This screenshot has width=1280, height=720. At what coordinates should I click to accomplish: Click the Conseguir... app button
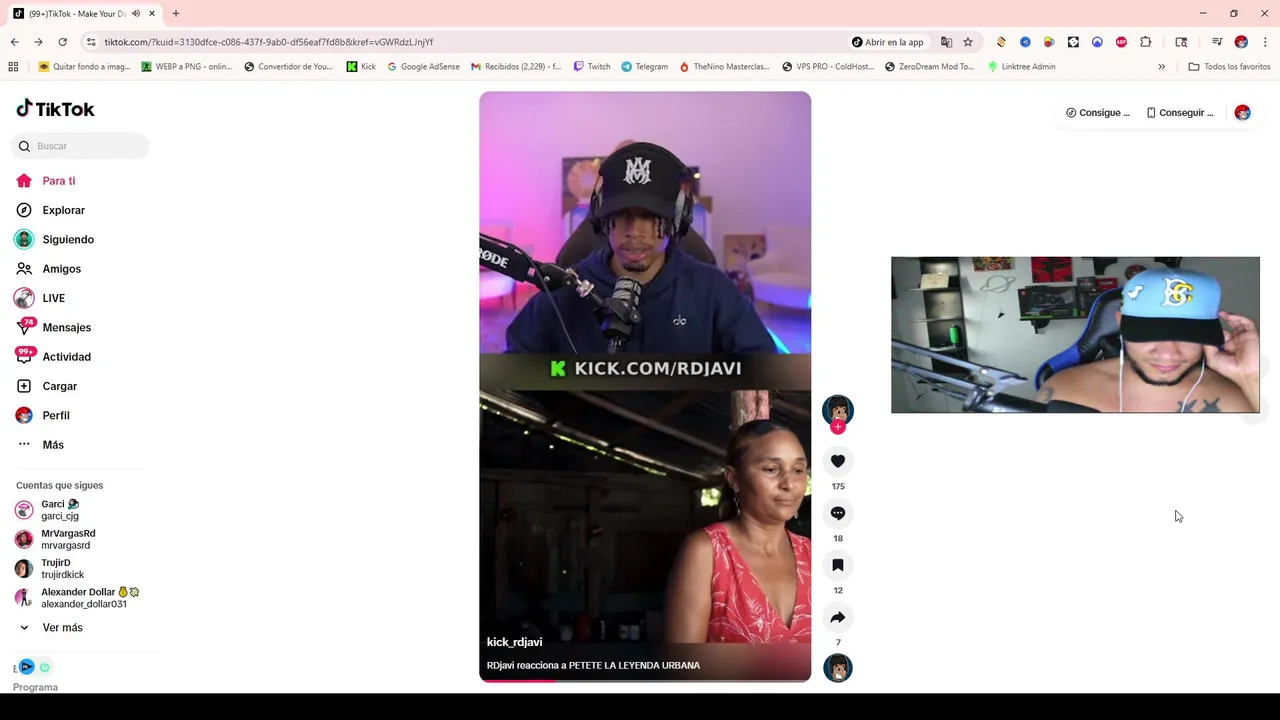1179,113
